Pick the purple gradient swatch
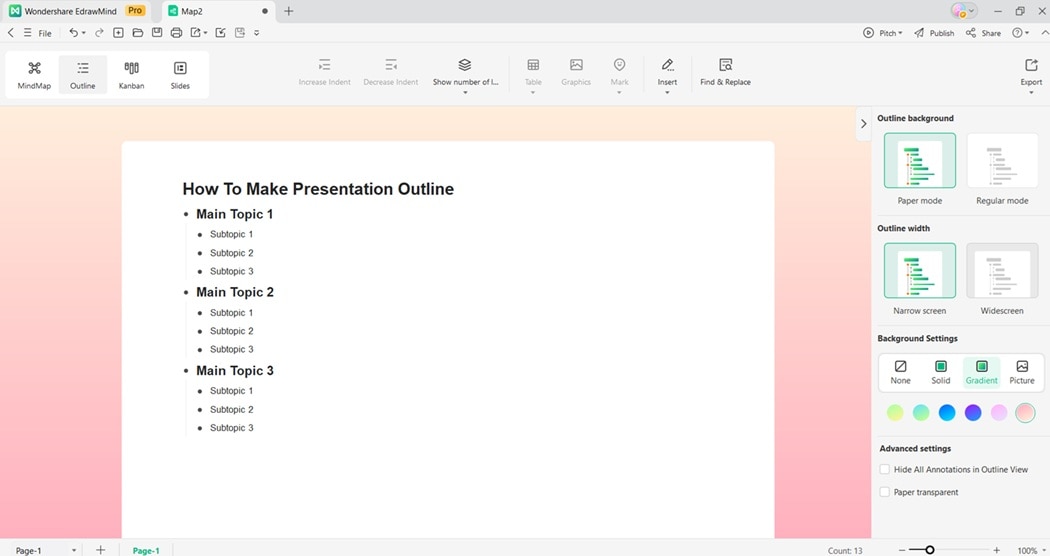The height and width of the screenshot is (556, 1050). [x=973, y=413]
